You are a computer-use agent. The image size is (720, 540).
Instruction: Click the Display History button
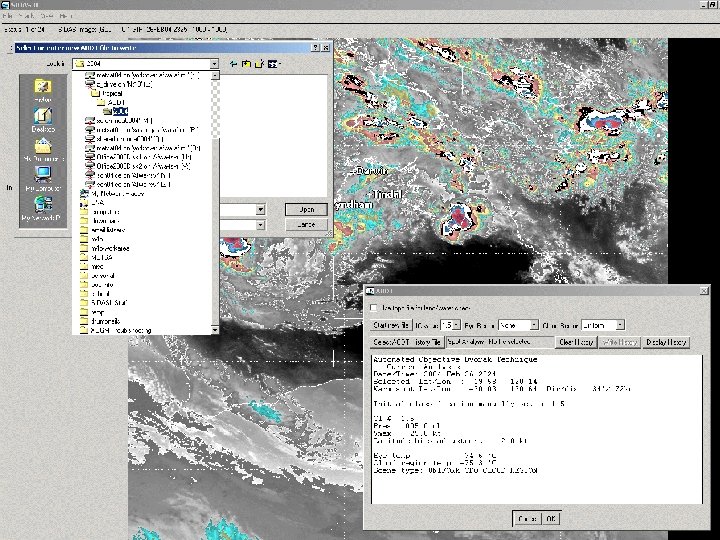(666, 342)
